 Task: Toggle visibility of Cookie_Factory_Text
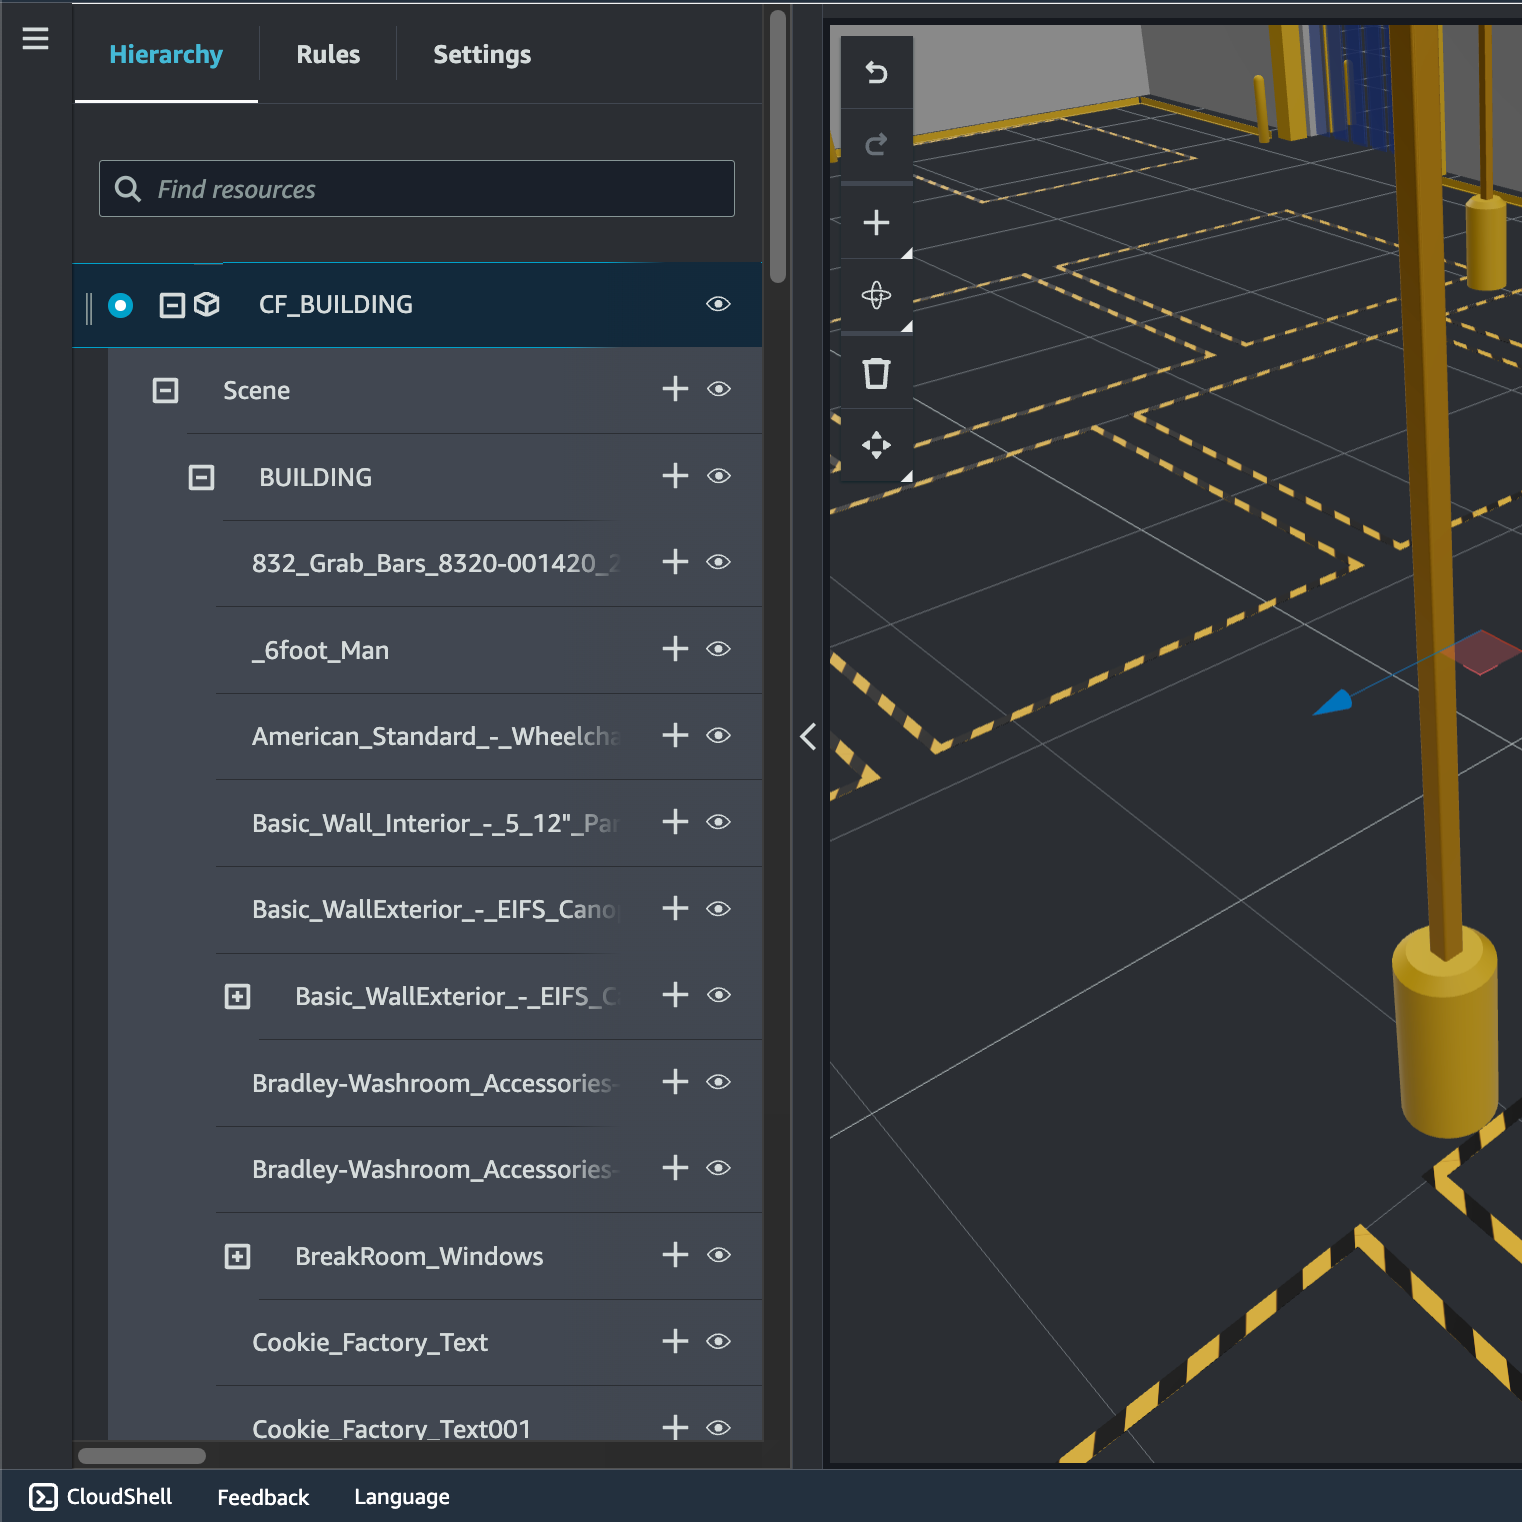coord(718,1342)
